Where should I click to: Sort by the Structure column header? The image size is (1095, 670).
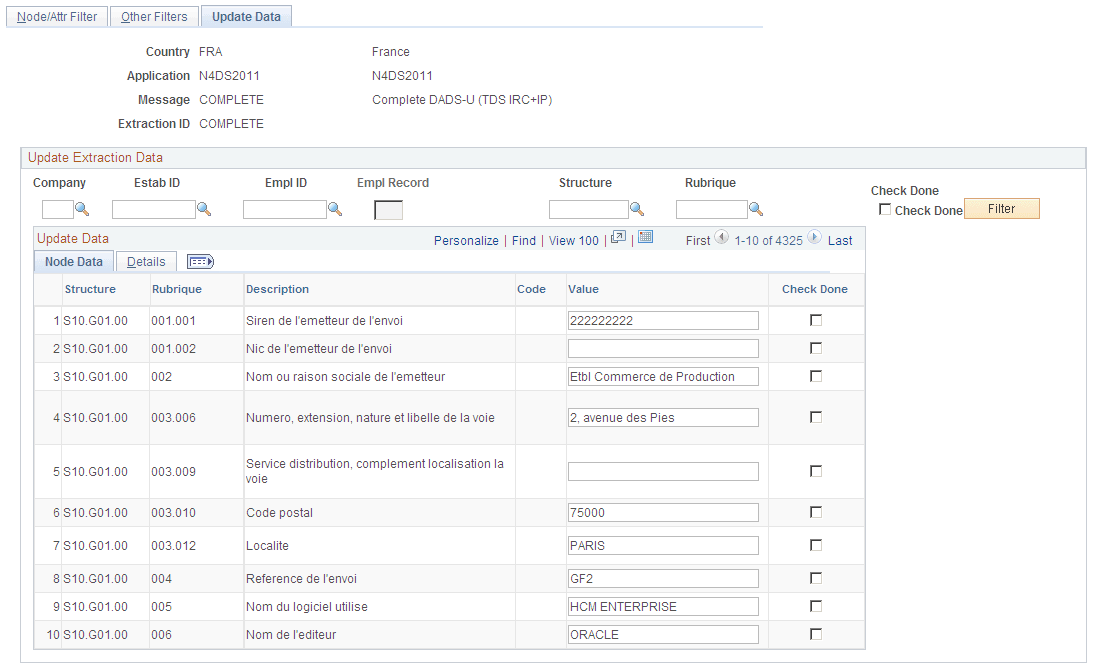(90, 289)
